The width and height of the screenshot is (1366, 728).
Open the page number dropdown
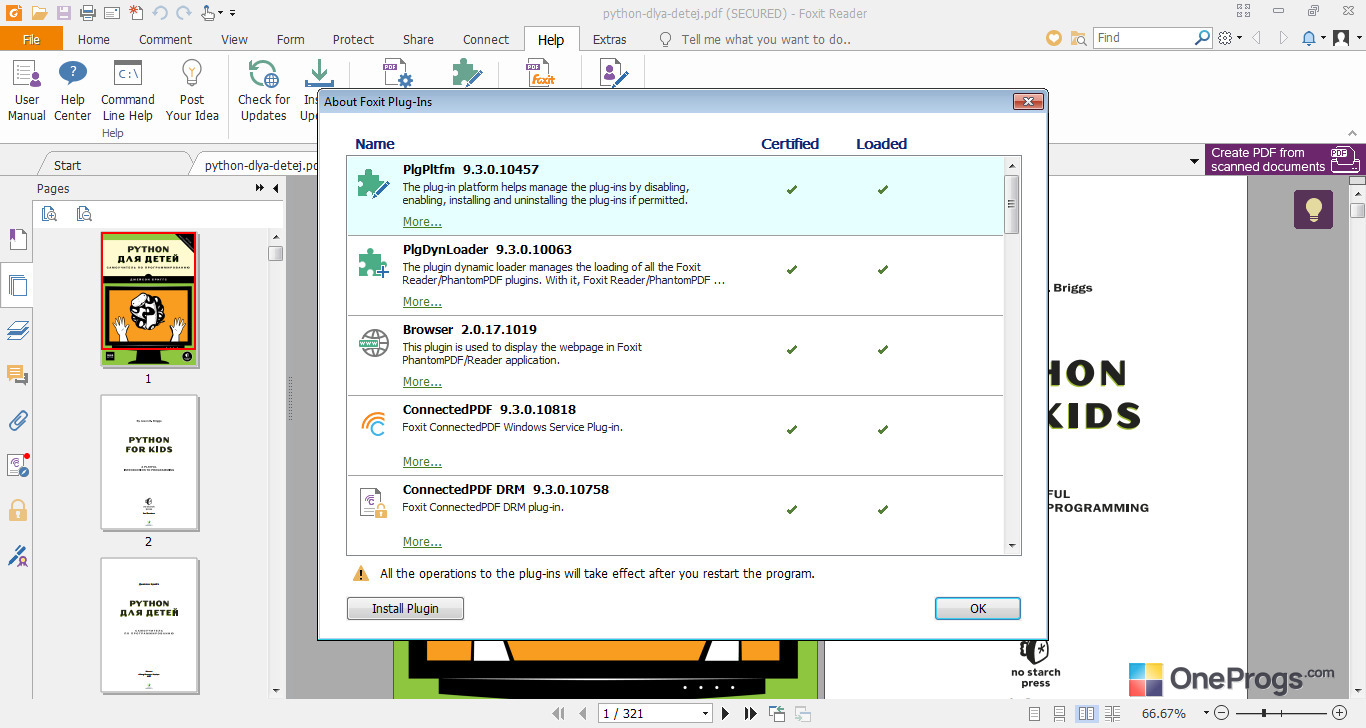[704, 714]
